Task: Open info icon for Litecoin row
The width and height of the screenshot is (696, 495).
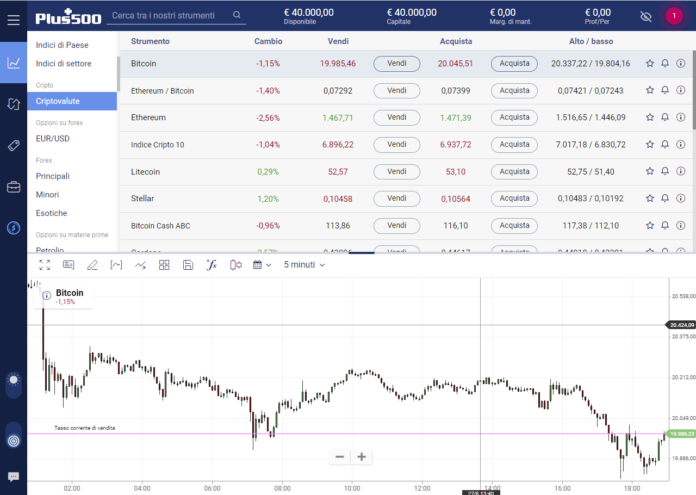Action: [x=680, y=171]
